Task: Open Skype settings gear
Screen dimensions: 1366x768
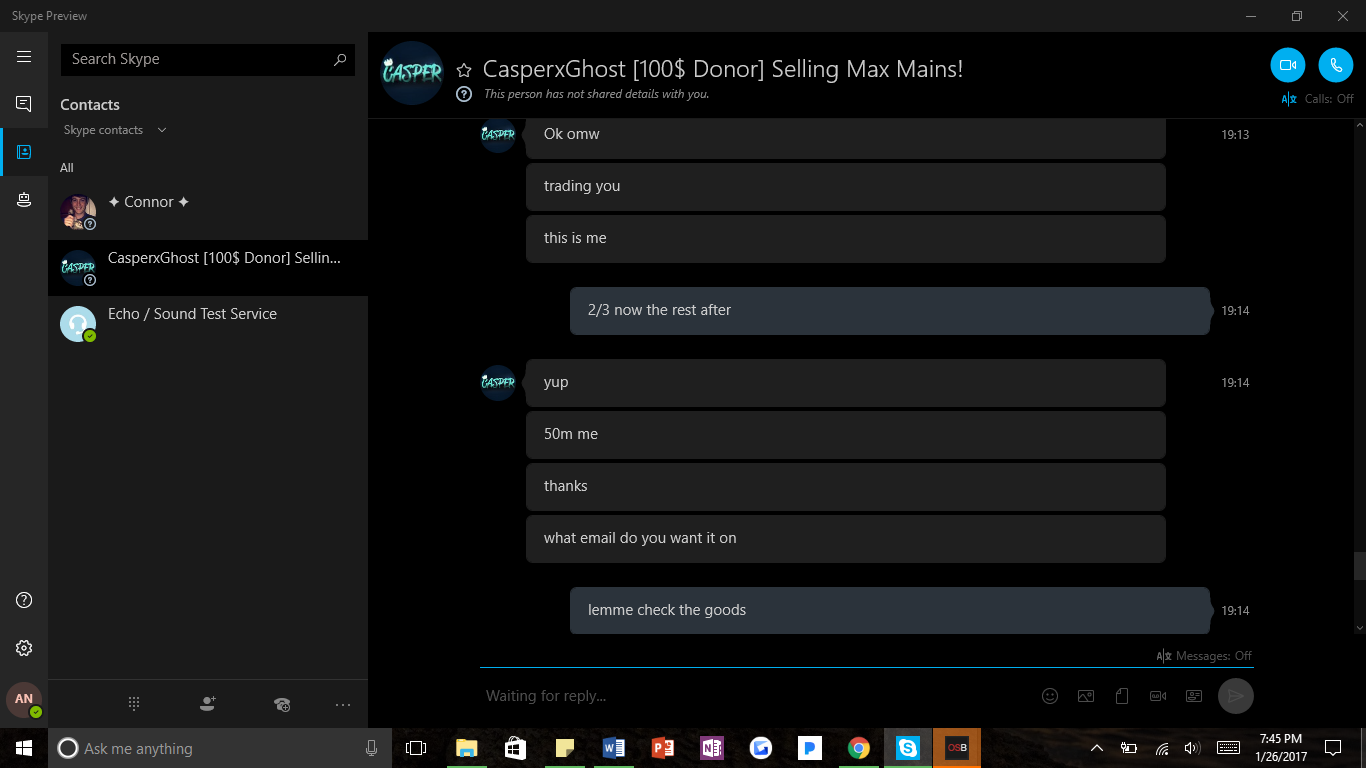Action: (x=24, y=648)
